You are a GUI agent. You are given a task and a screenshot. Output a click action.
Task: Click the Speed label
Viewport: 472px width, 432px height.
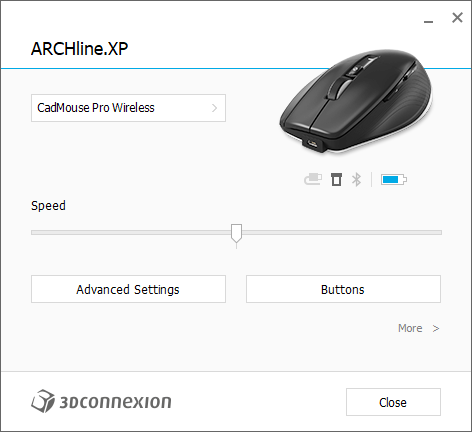pyautogui.click(x=48, y=206)
